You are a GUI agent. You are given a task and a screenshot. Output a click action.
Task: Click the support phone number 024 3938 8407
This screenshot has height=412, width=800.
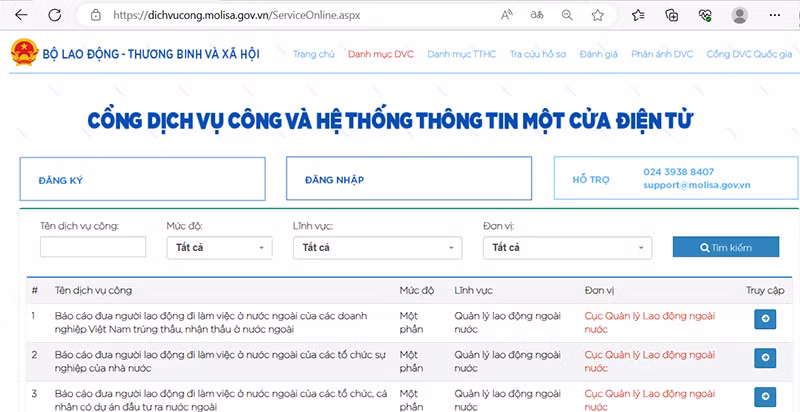tap(679, 172)
